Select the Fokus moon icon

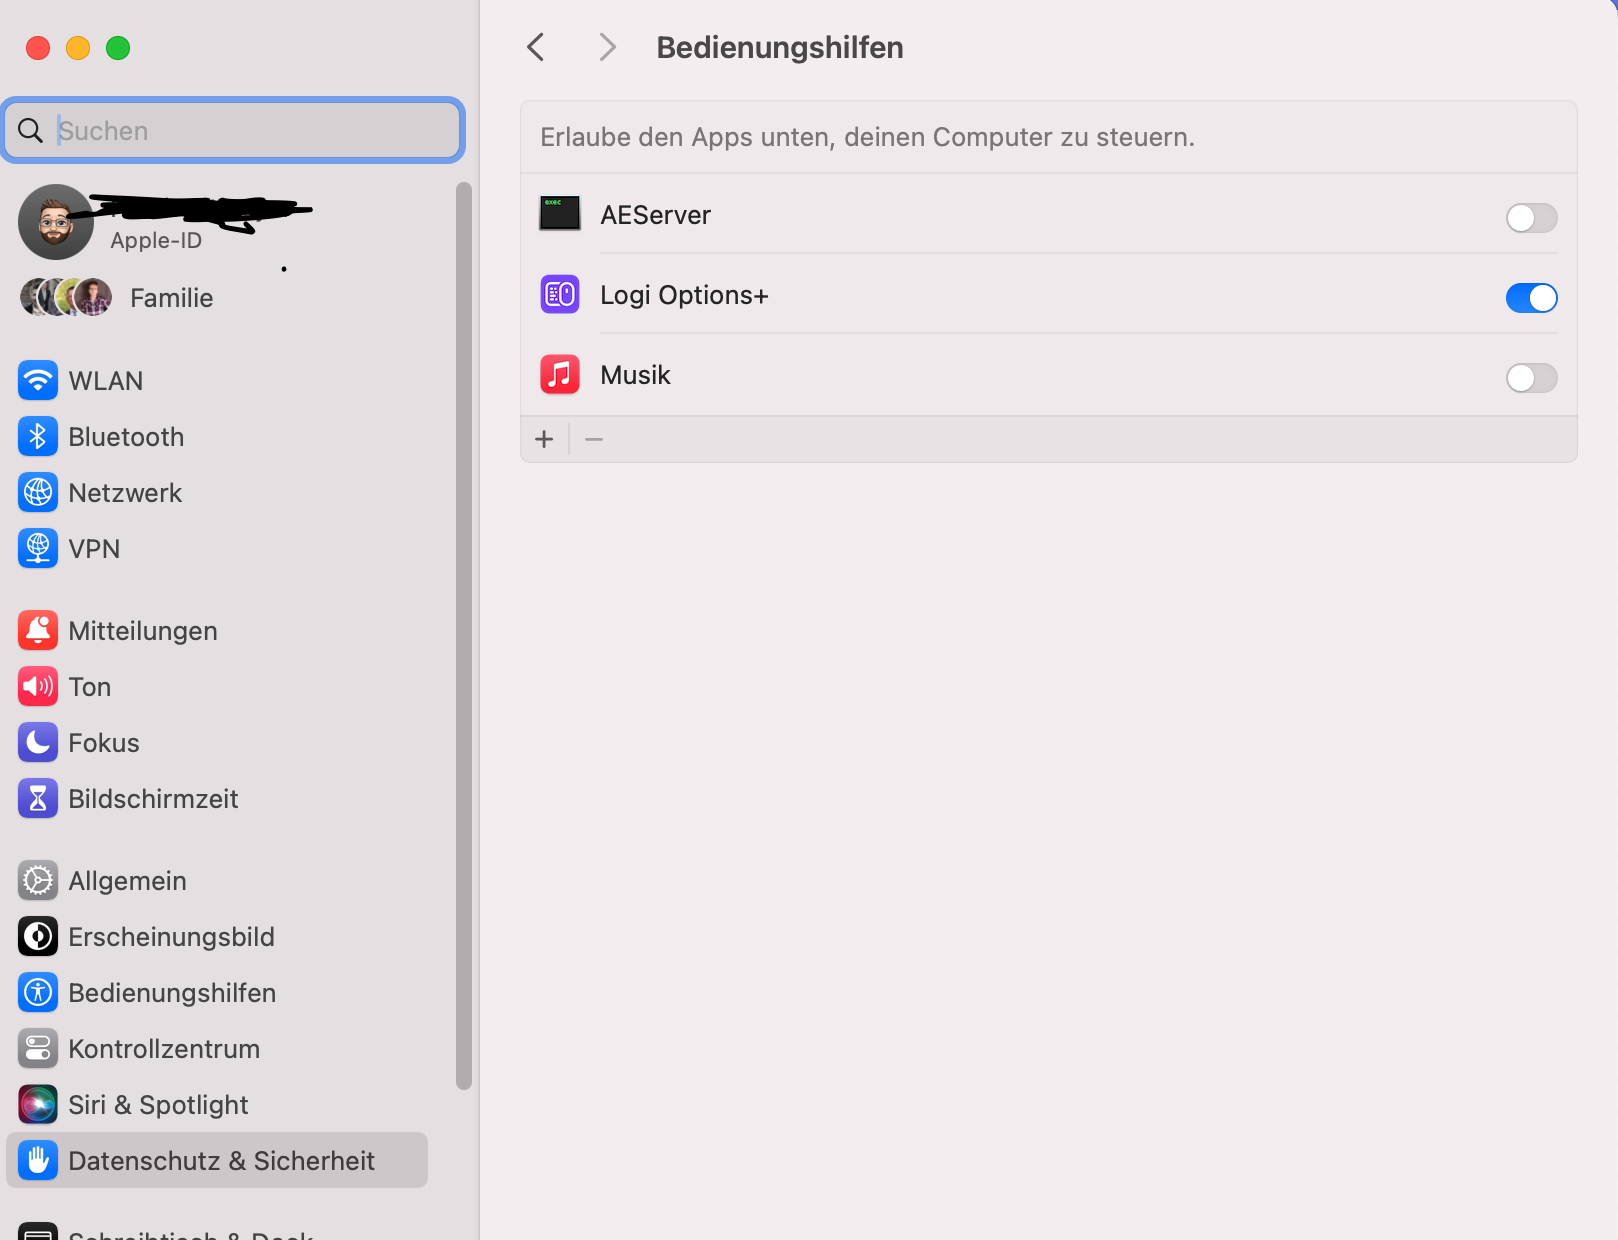pos(38,743)
